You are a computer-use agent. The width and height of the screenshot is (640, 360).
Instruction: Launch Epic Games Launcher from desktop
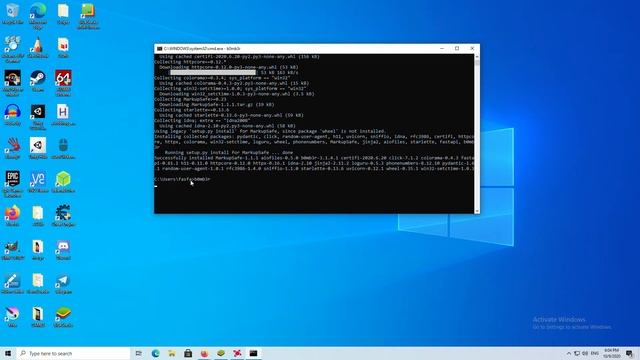click(13, 184)
